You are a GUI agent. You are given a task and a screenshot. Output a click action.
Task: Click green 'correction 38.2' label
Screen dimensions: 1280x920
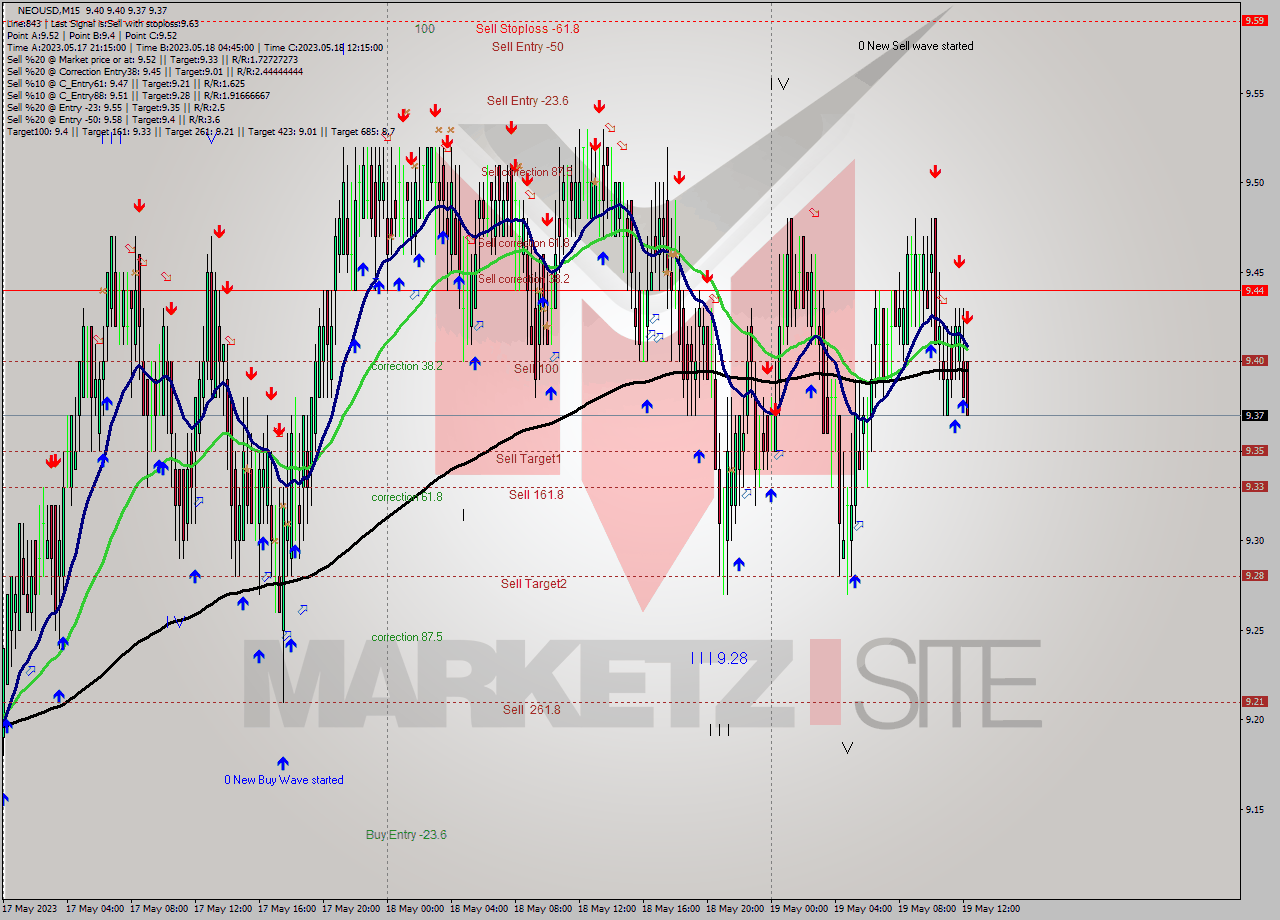pyautogui.click(x=406, y=366)
